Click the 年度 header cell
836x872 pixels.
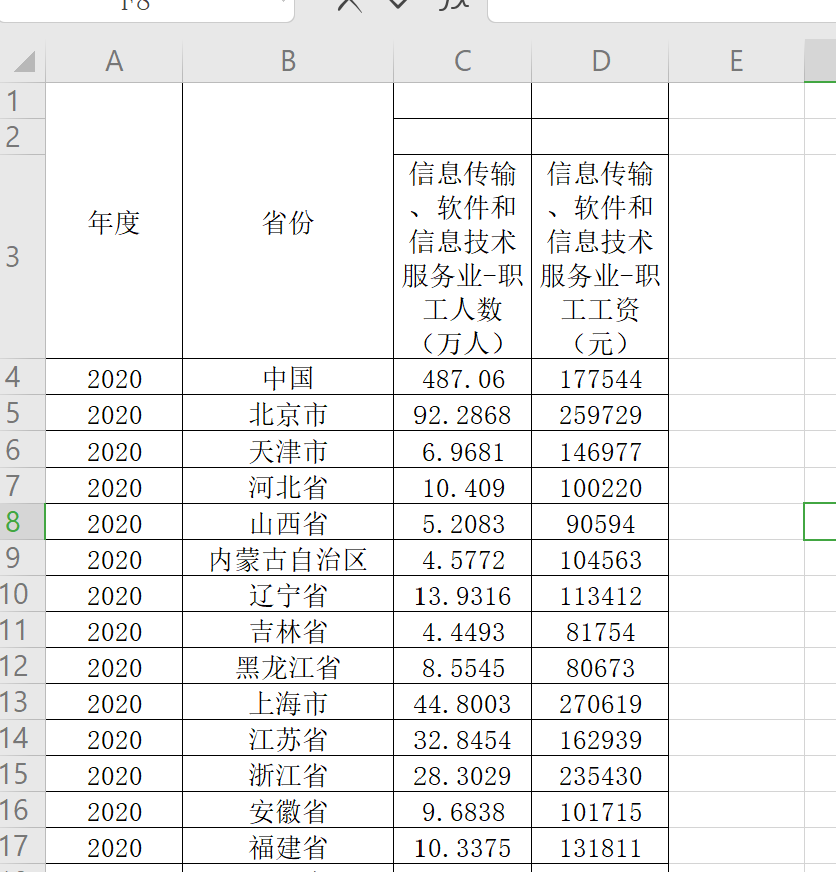tap(114, 221)
